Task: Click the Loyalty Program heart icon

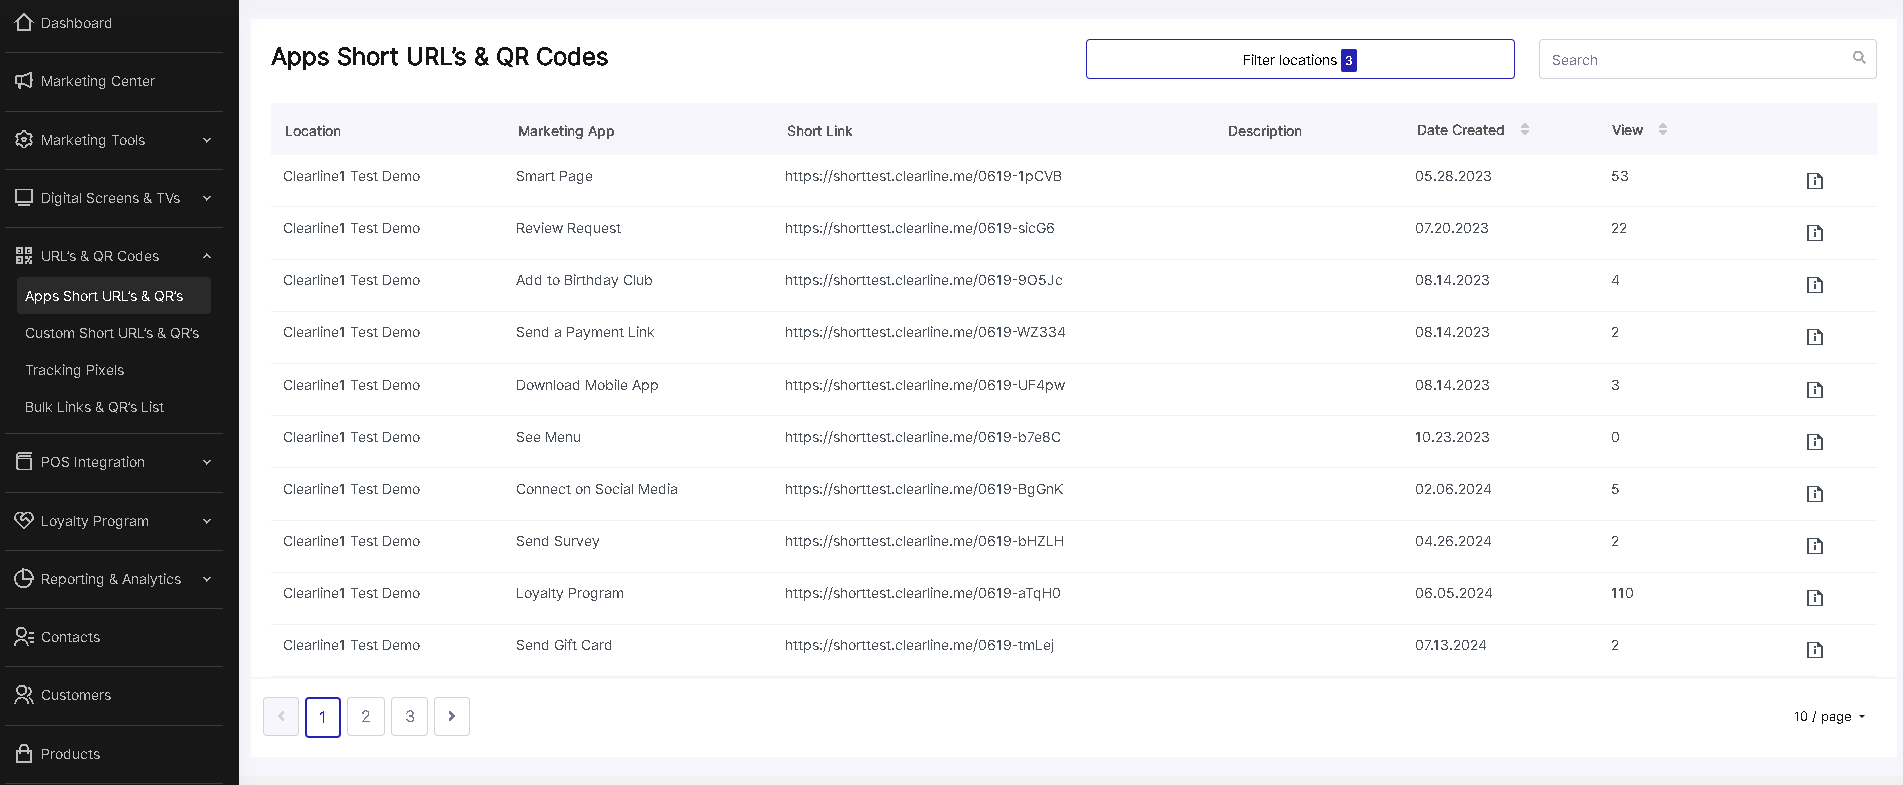Action: pos(24,520)
